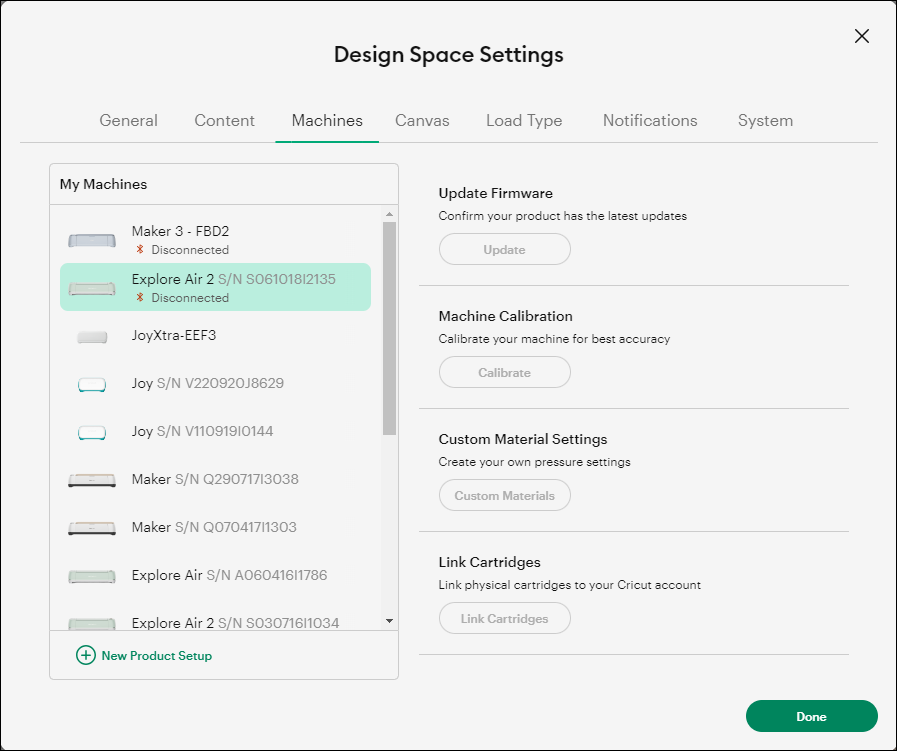Click the Joy S/N V110919I0144 machine icon
Screen dimensions: 897x751
coord(91,431)
